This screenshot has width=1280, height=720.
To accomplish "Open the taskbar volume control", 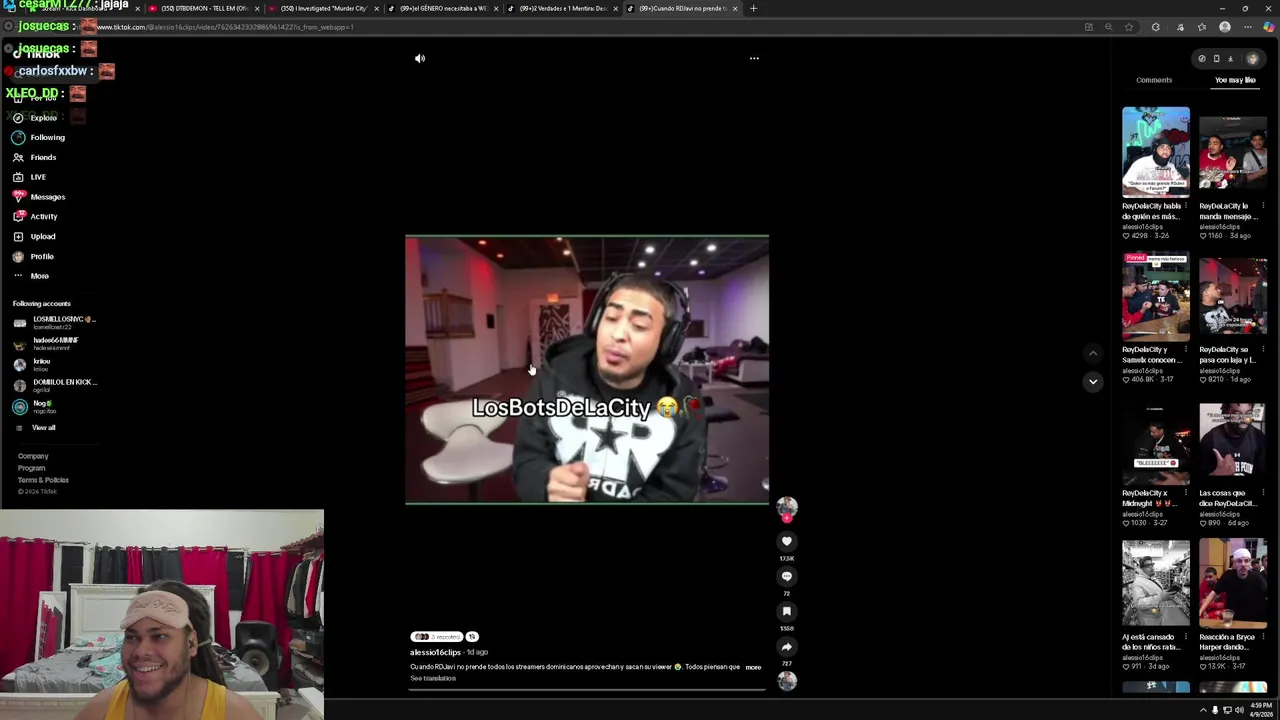I will point(1239,710).
